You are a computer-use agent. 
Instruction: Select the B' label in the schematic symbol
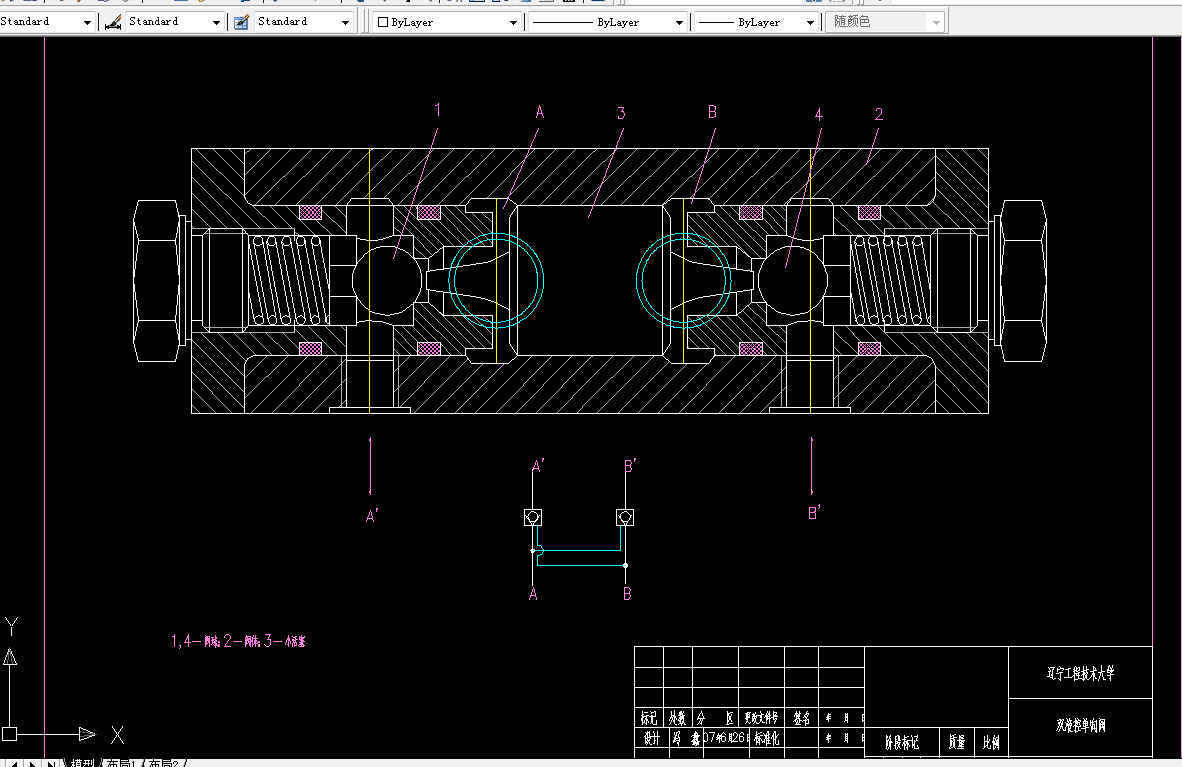(x=630, y=466)
